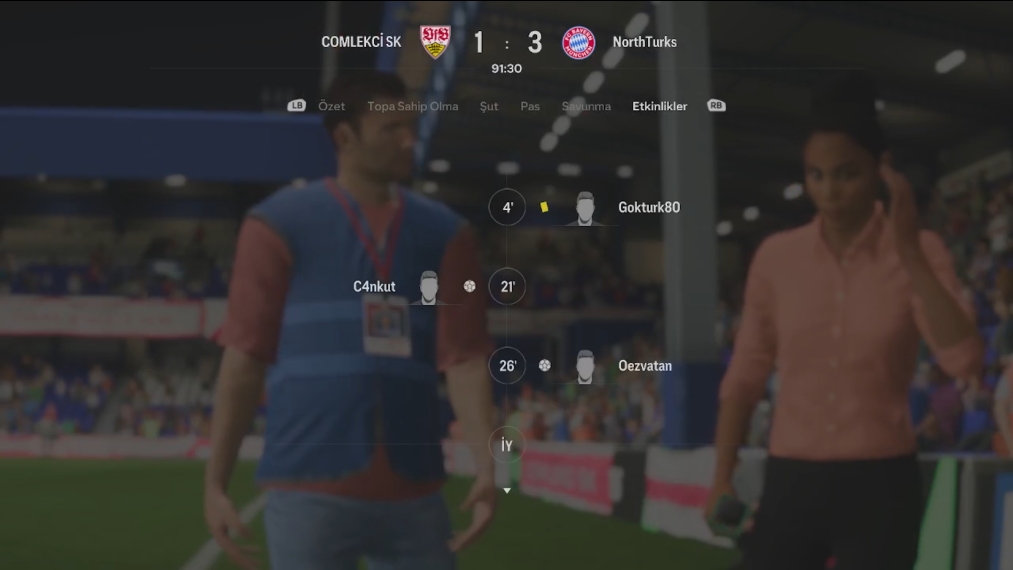Expand more events with the down arrow

coord(507,491)
